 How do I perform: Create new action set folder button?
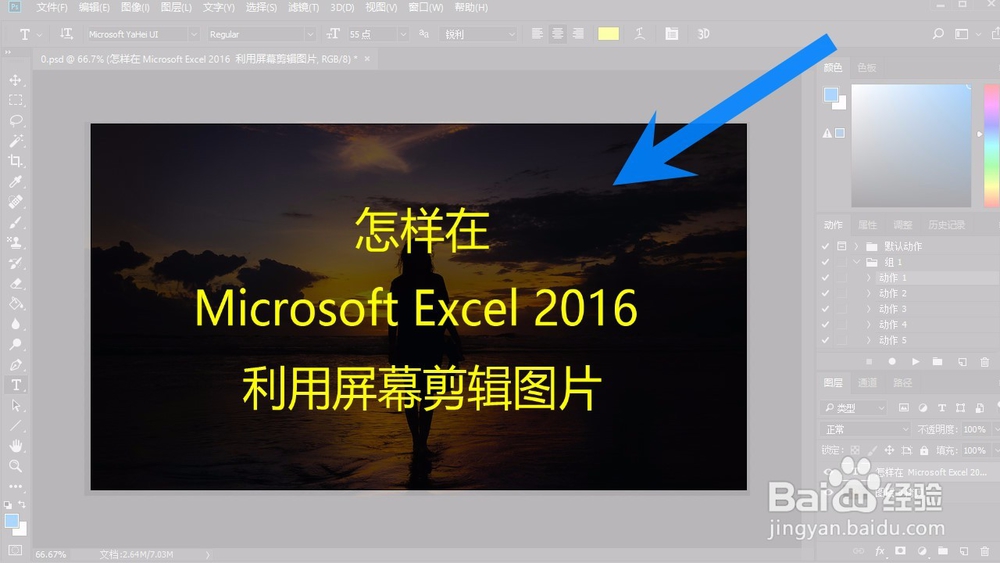pyautogui.click(x=938, y=362)
